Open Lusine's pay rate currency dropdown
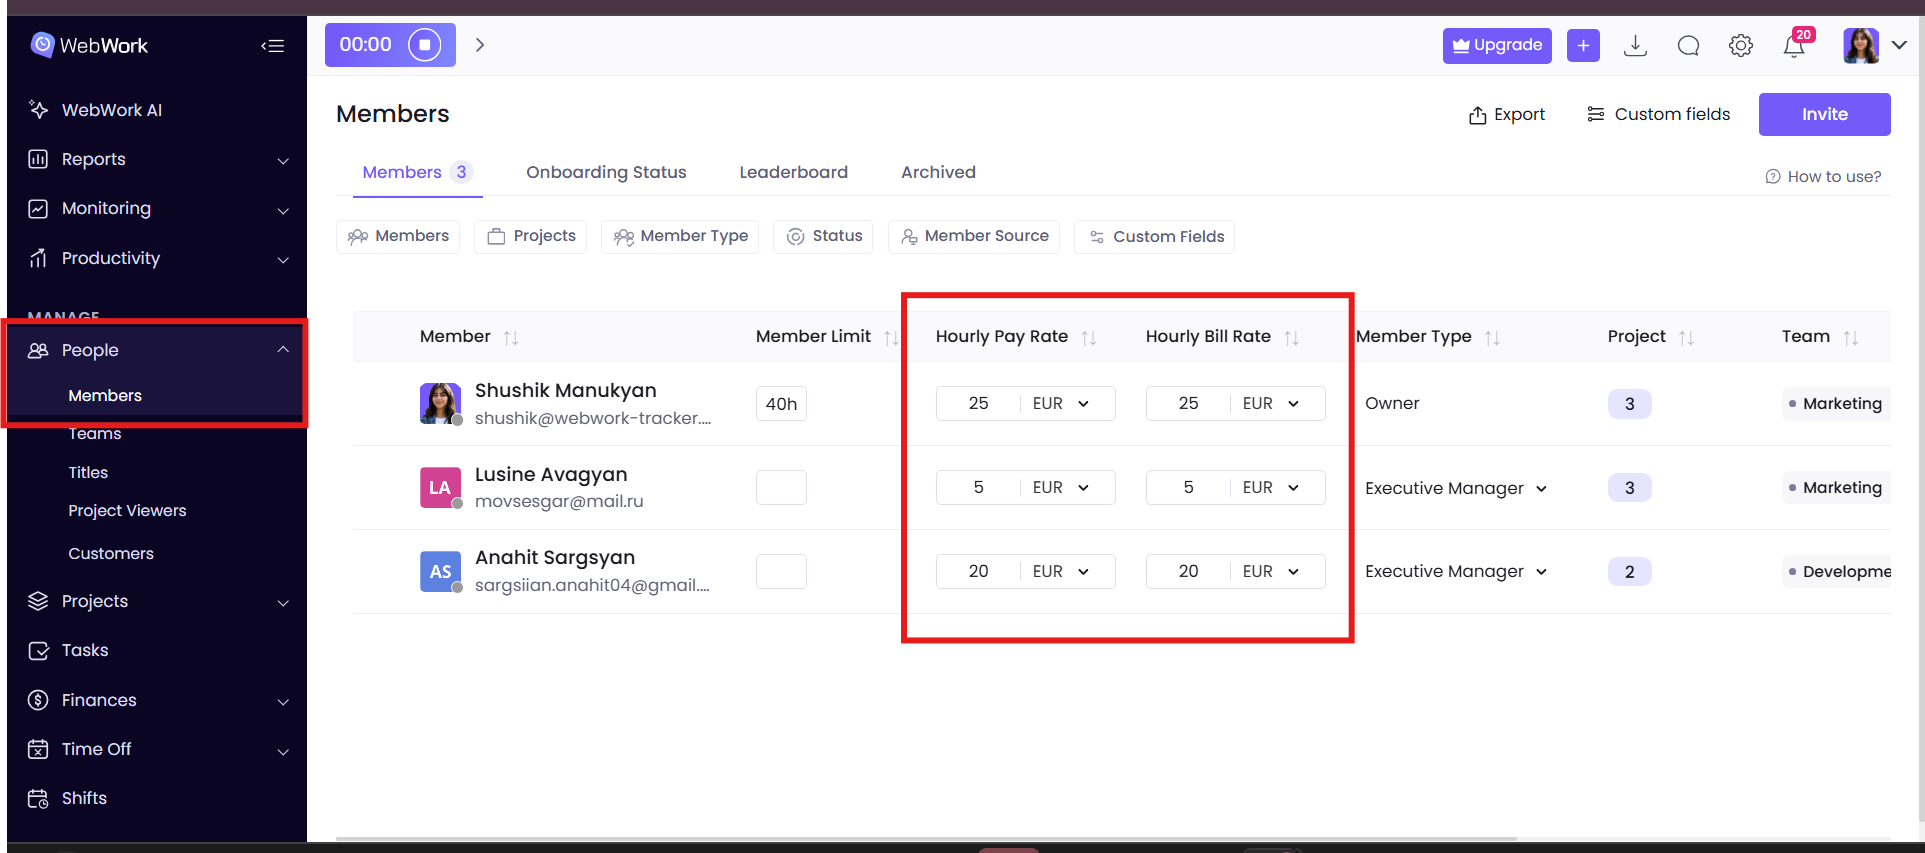Image resolution: width=1925 pixels, height=853 pixels. 1061,488
